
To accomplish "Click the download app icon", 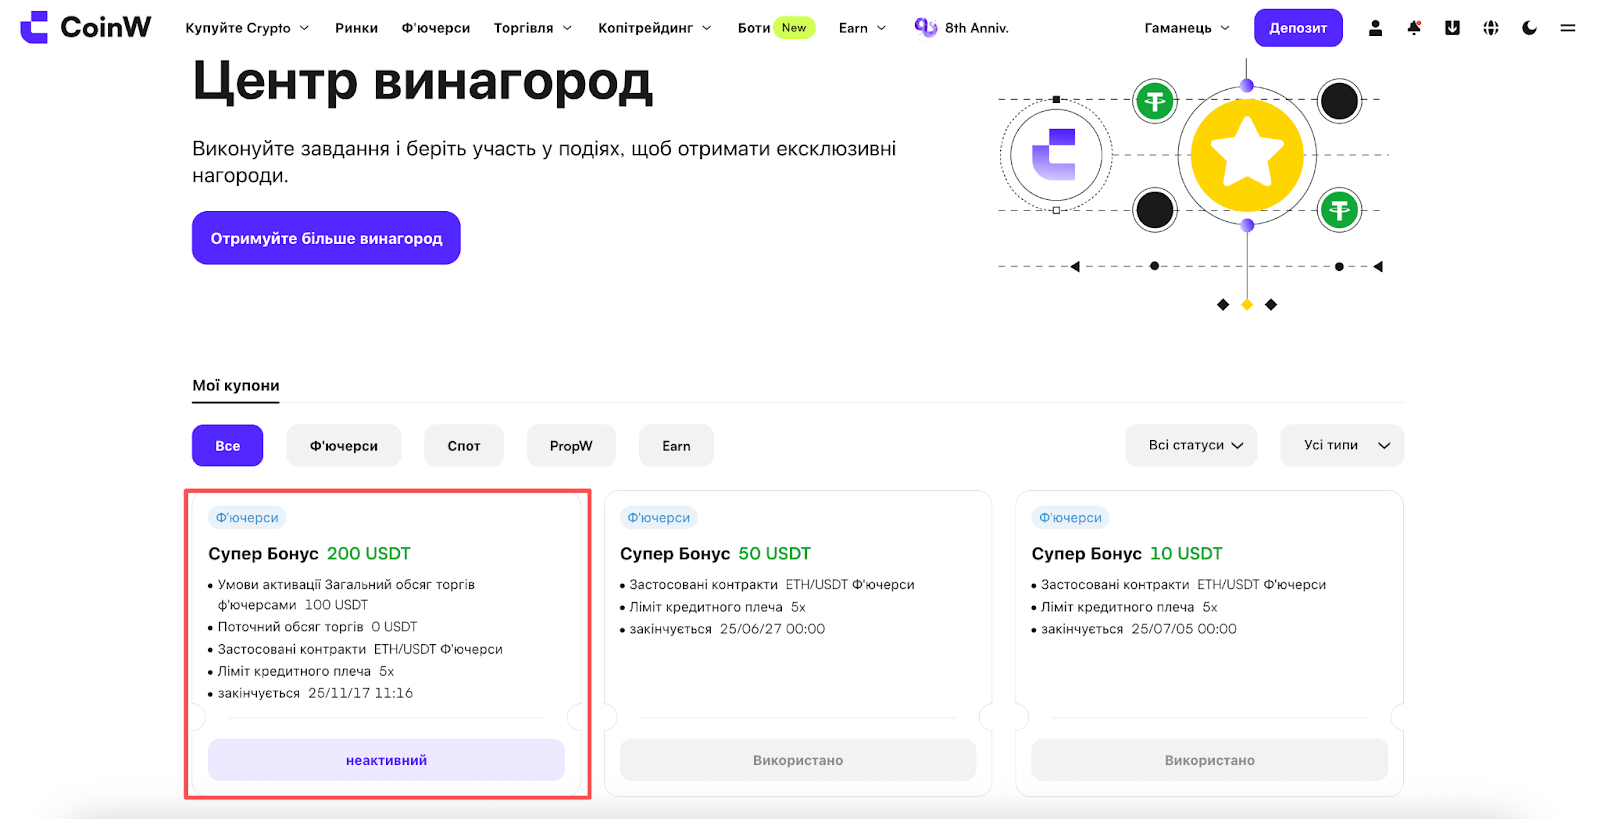I will tap(1452, 28).
